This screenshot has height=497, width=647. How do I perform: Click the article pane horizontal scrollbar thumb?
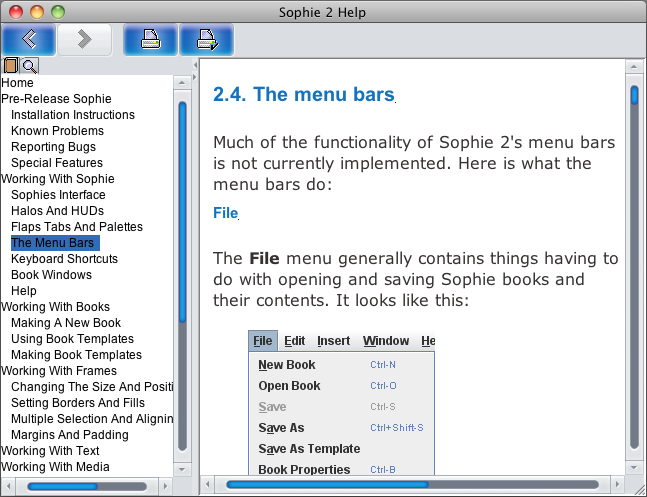(327, 485)
